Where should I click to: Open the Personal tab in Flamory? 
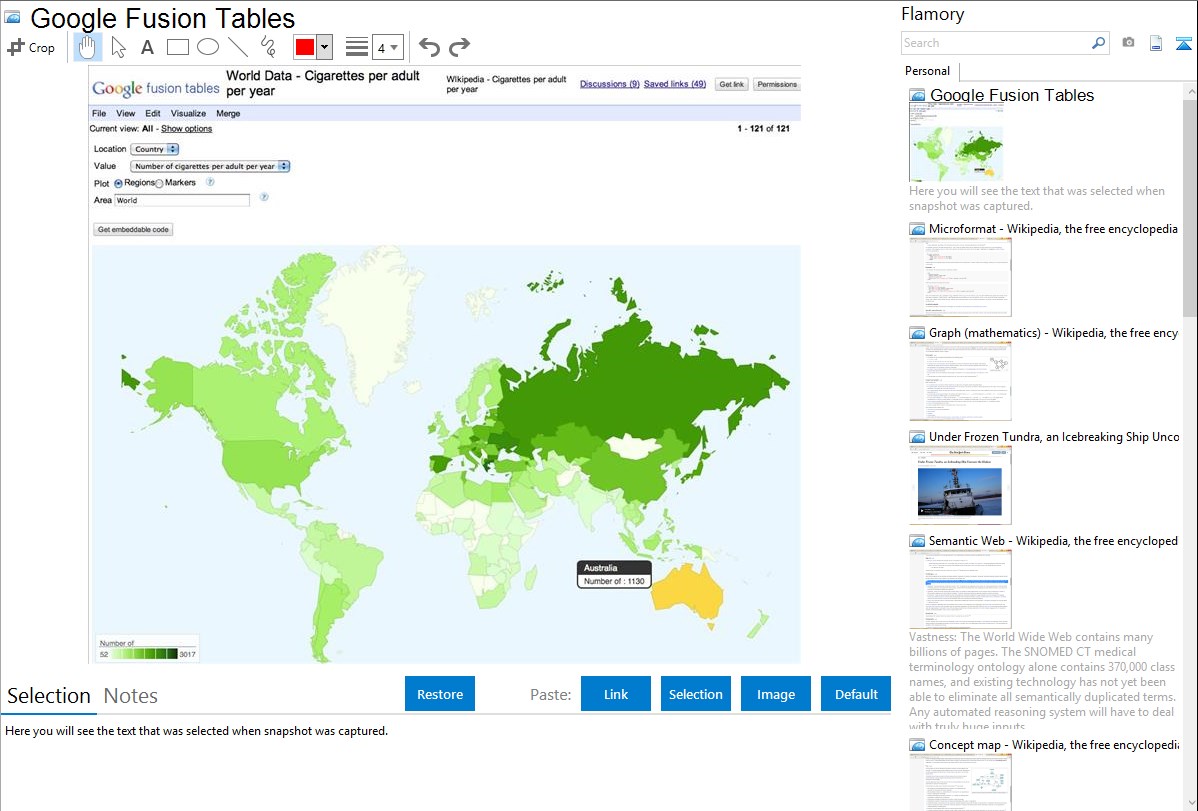(927, 71)
